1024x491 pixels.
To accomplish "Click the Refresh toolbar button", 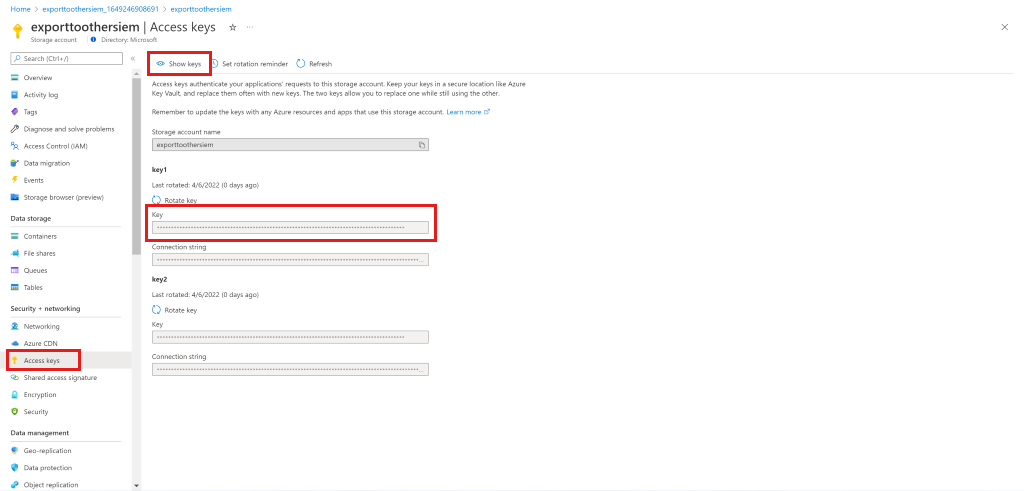I will coord(314,64).
